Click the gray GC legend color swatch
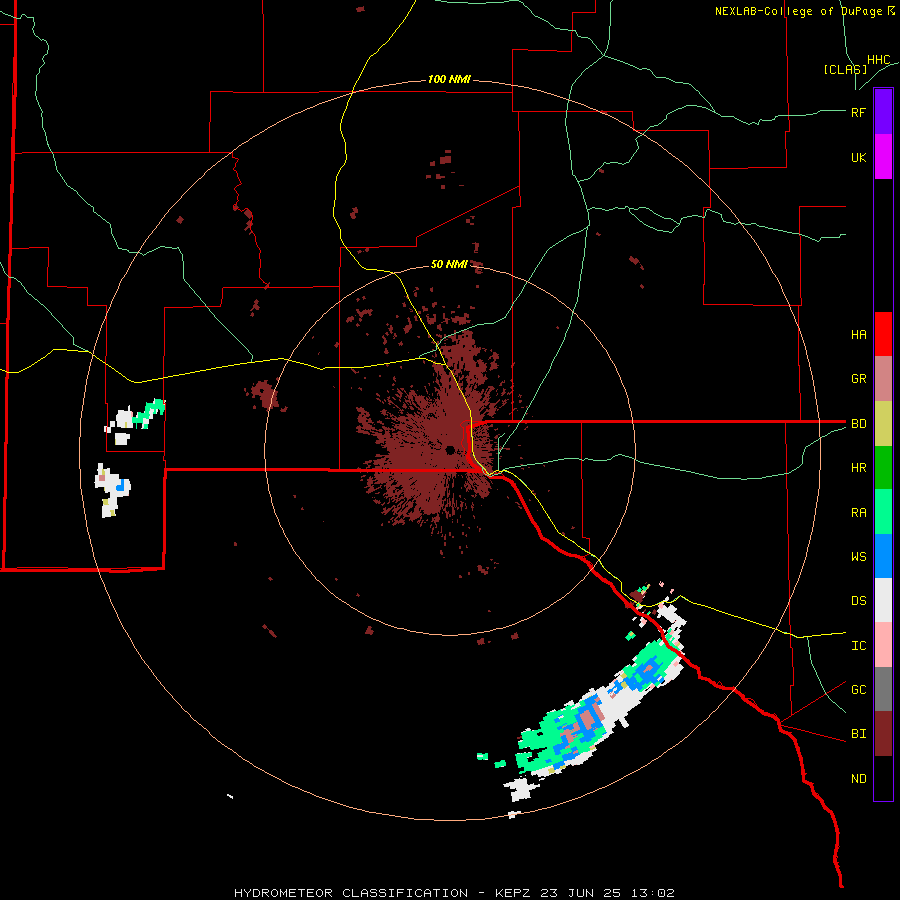 click(x=883, y=689)
